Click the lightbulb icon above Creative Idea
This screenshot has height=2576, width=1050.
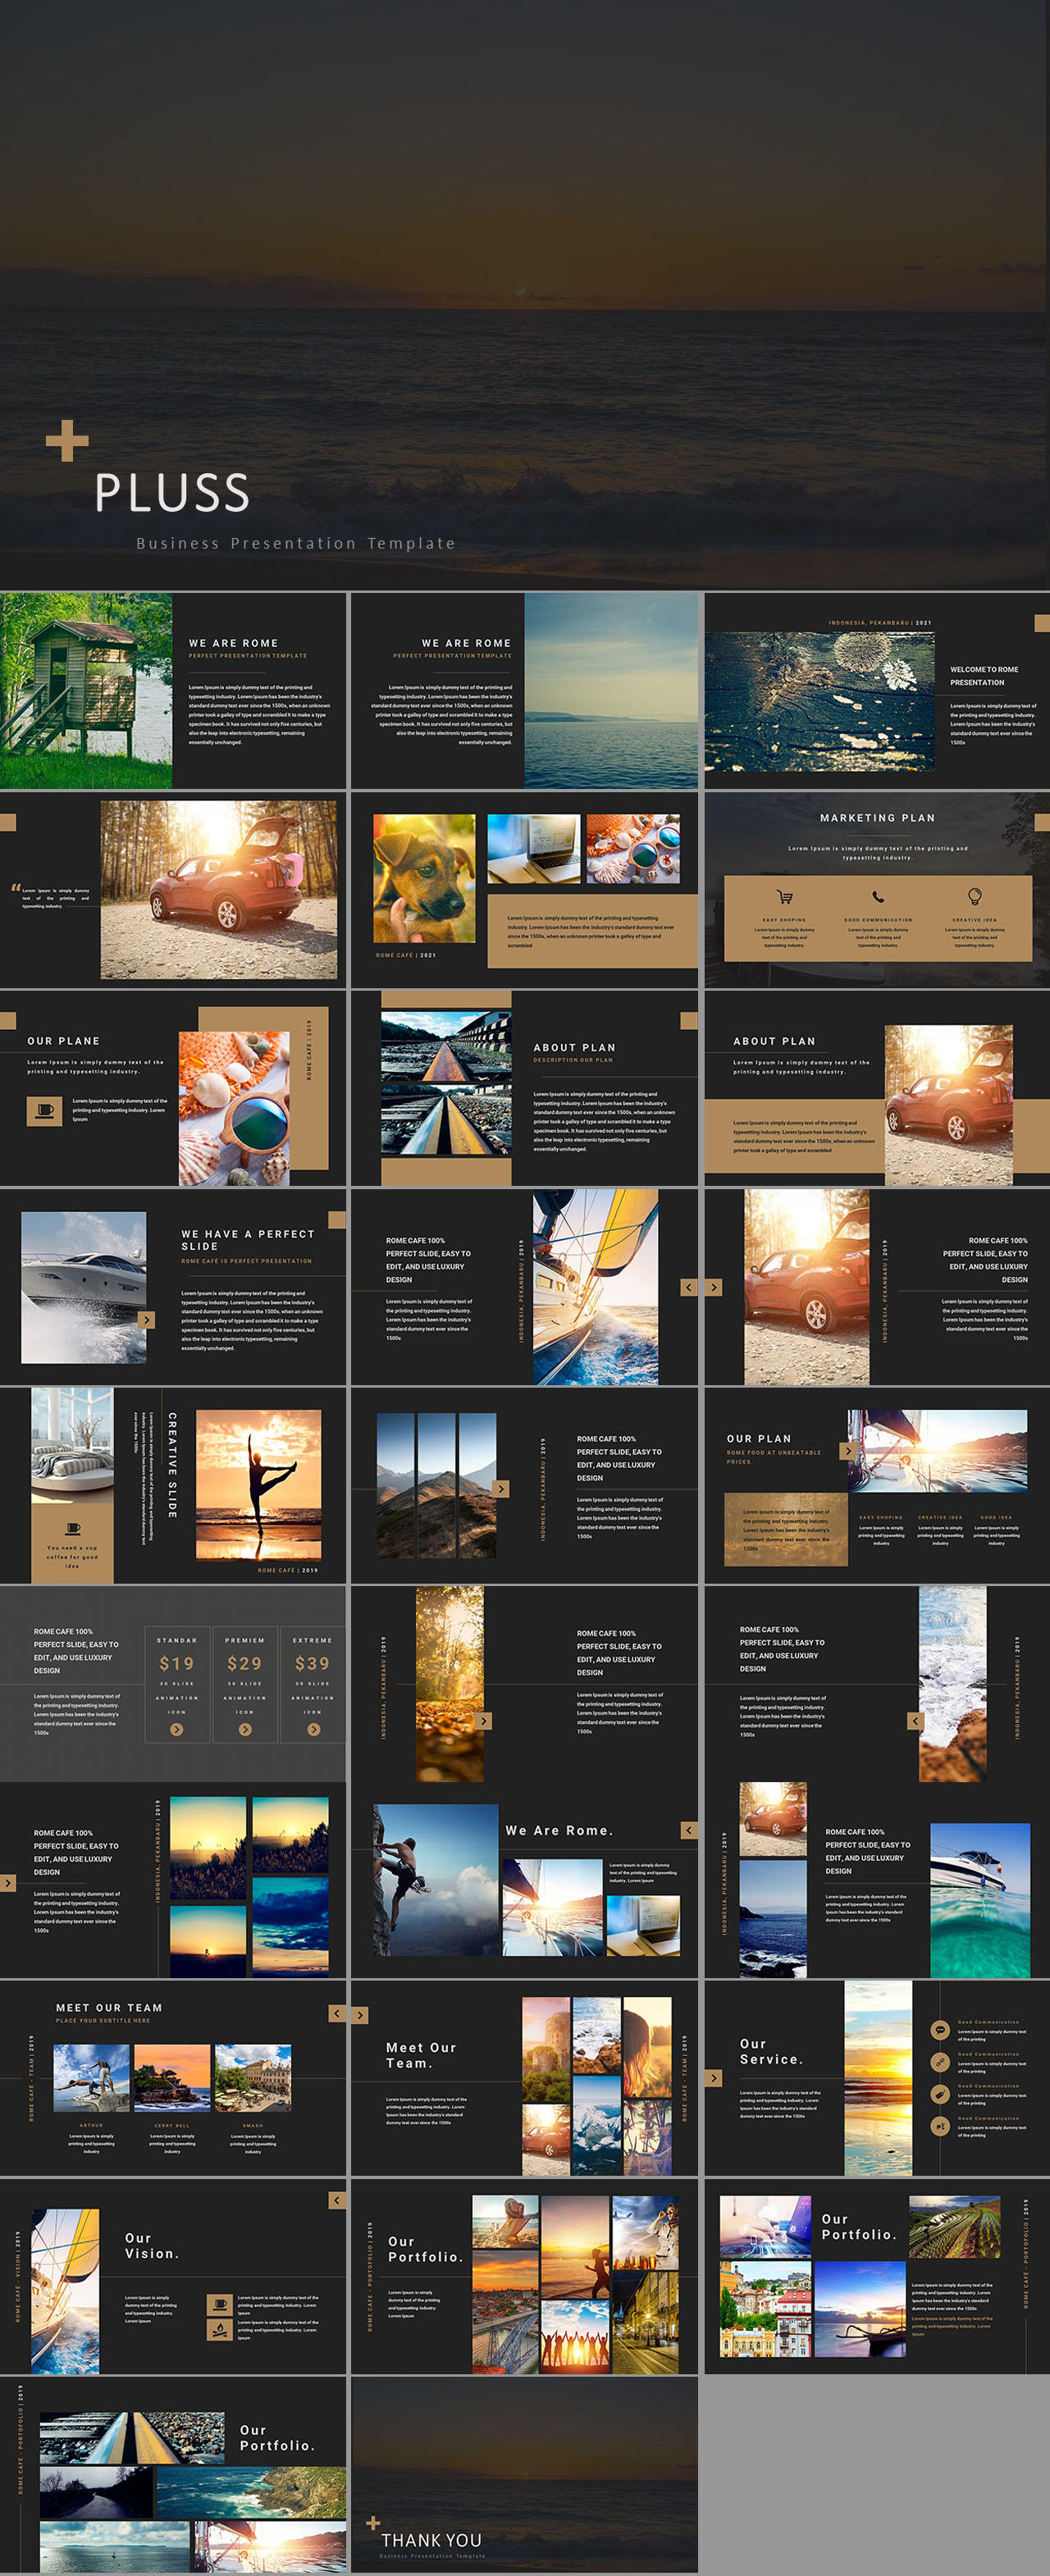[974, 896]
